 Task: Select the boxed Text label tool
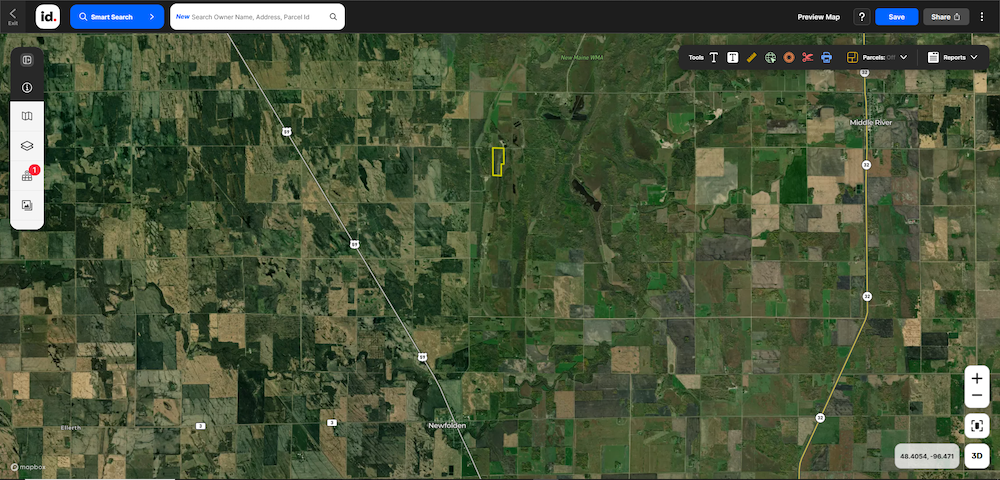point(733,58)
